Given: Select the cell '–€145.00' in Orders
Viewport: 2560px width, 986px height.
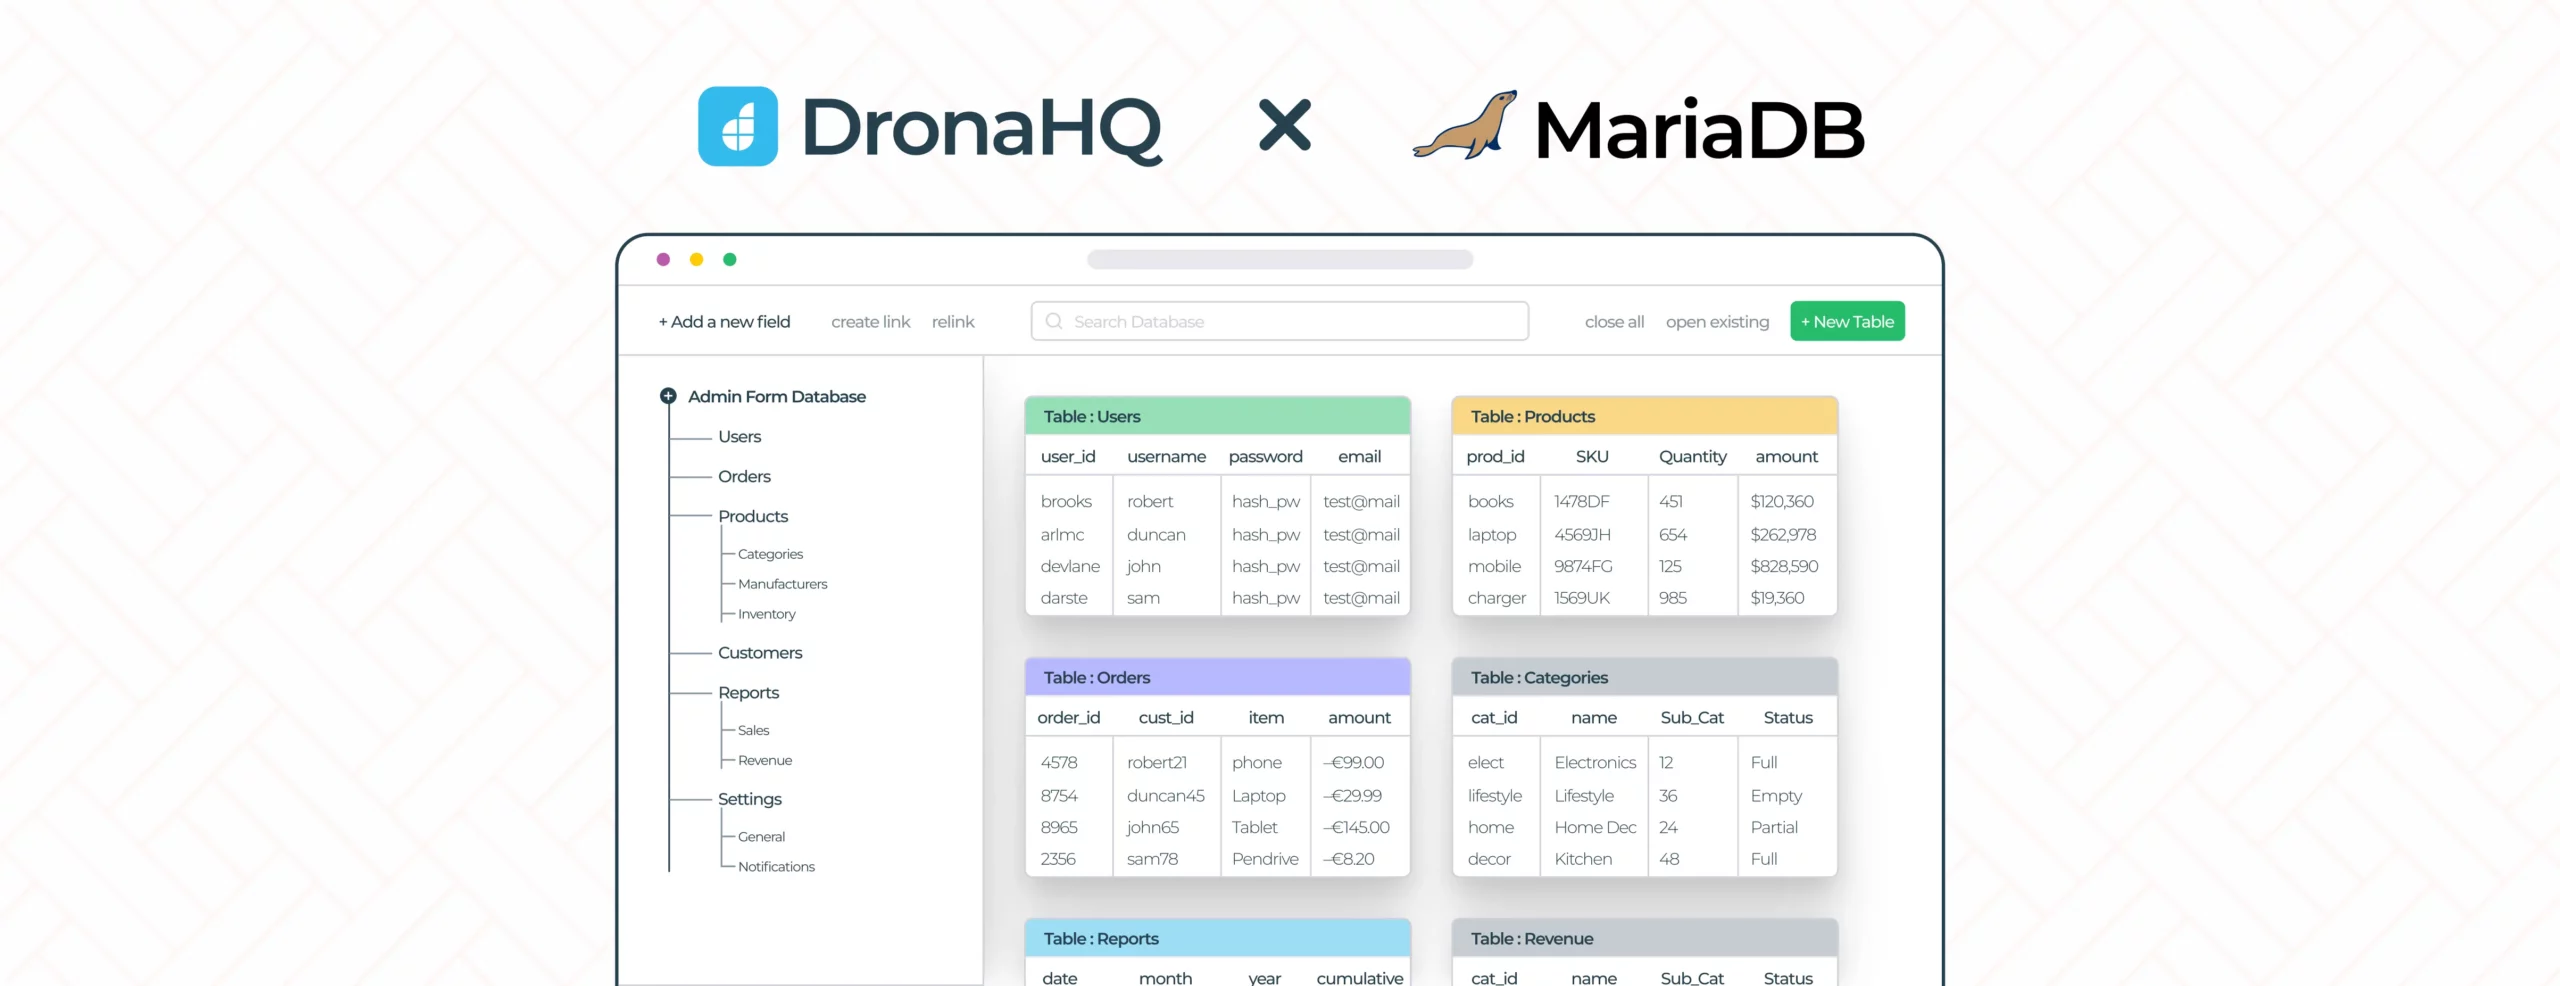Looking at the screenshot, I should click(1356, 827).
